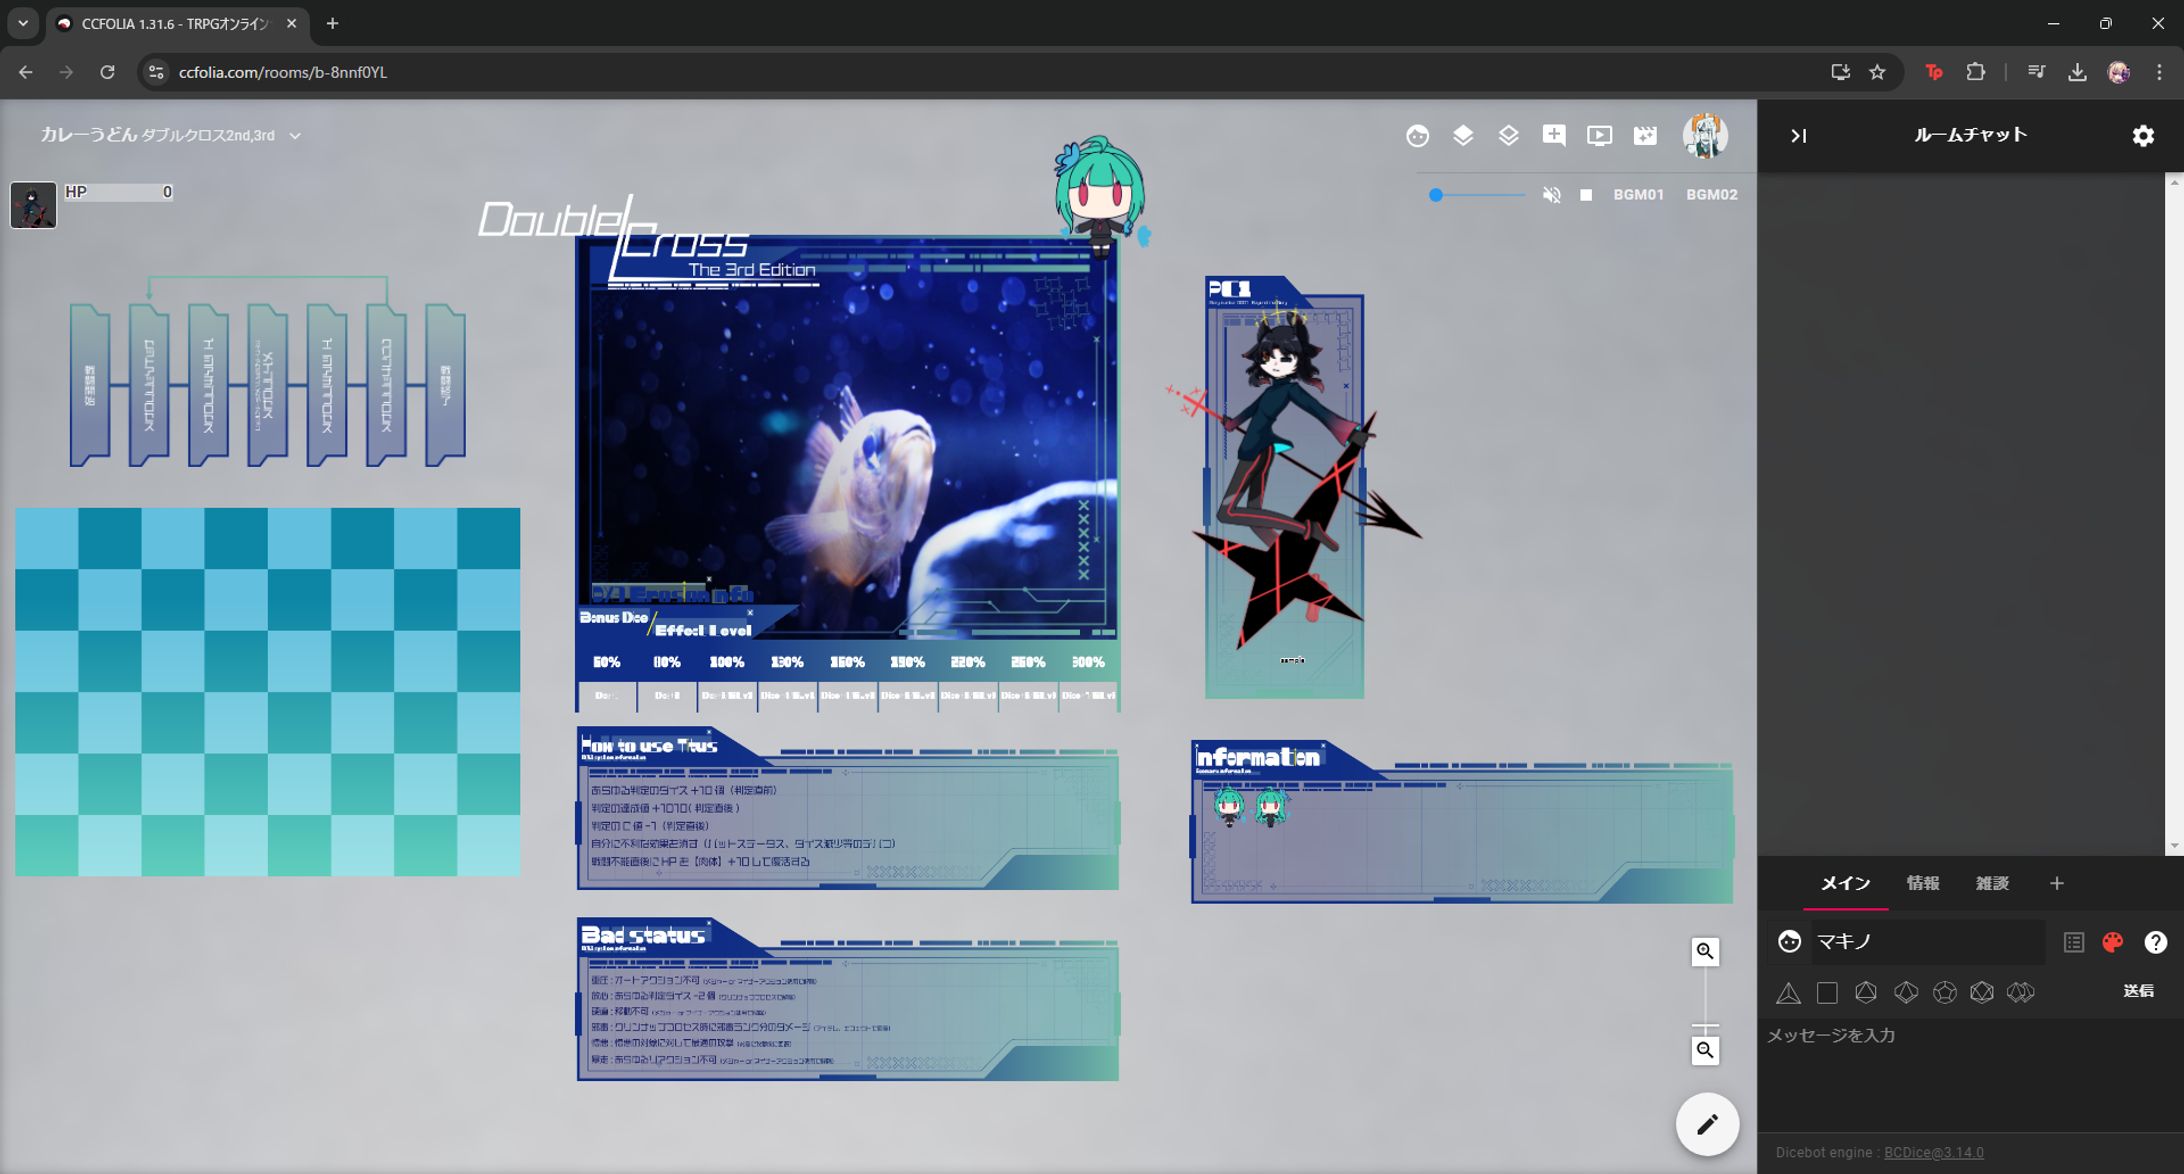Open the user profile avatar menu
Image resolution: width=2184 pixels, height=1174 pixels.
point(1705,136)
